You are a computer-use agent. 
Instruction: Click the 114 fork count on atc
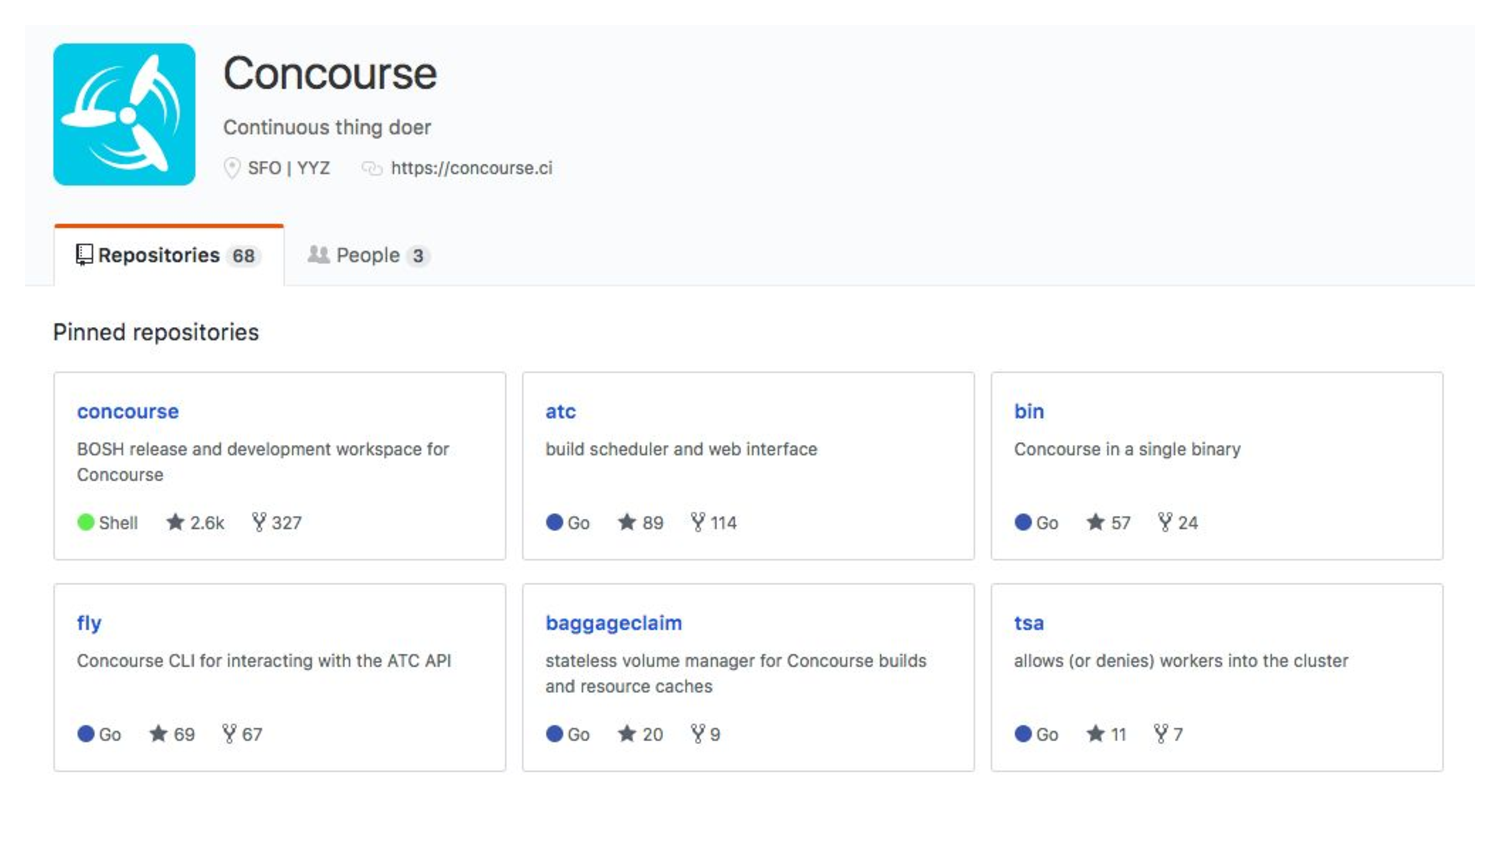pos(724,523)
